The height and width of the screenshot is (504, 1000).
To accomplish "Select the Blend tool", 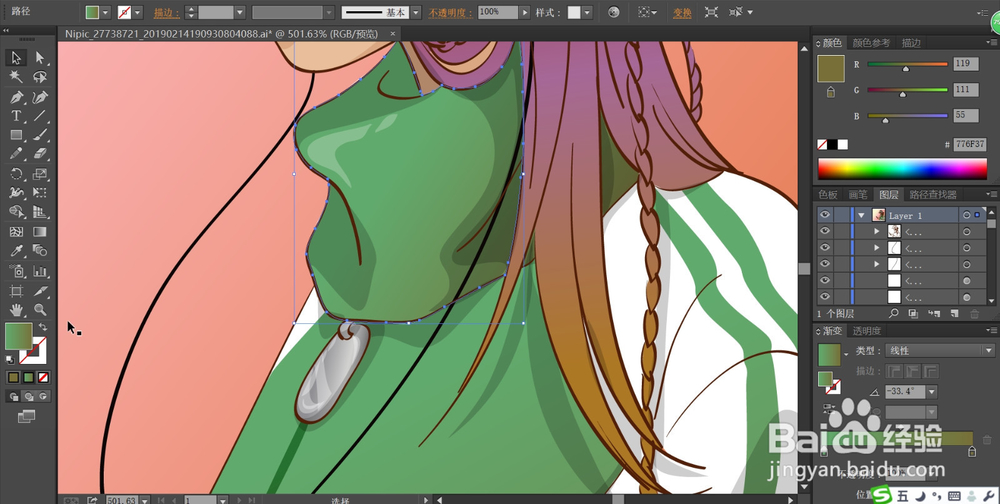I will [40, 251].
